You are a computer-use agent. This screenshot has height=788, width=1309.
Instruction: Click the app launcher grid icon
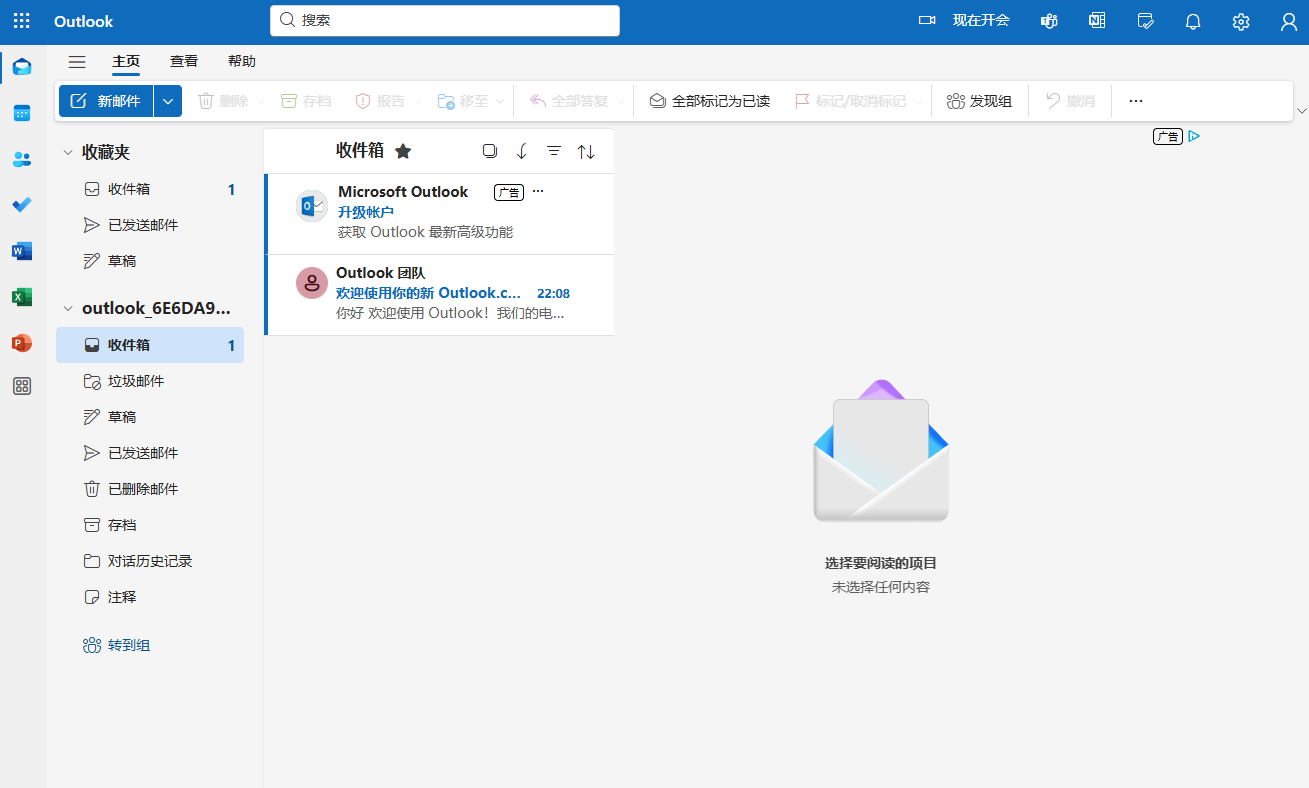[x=22, y=21]
